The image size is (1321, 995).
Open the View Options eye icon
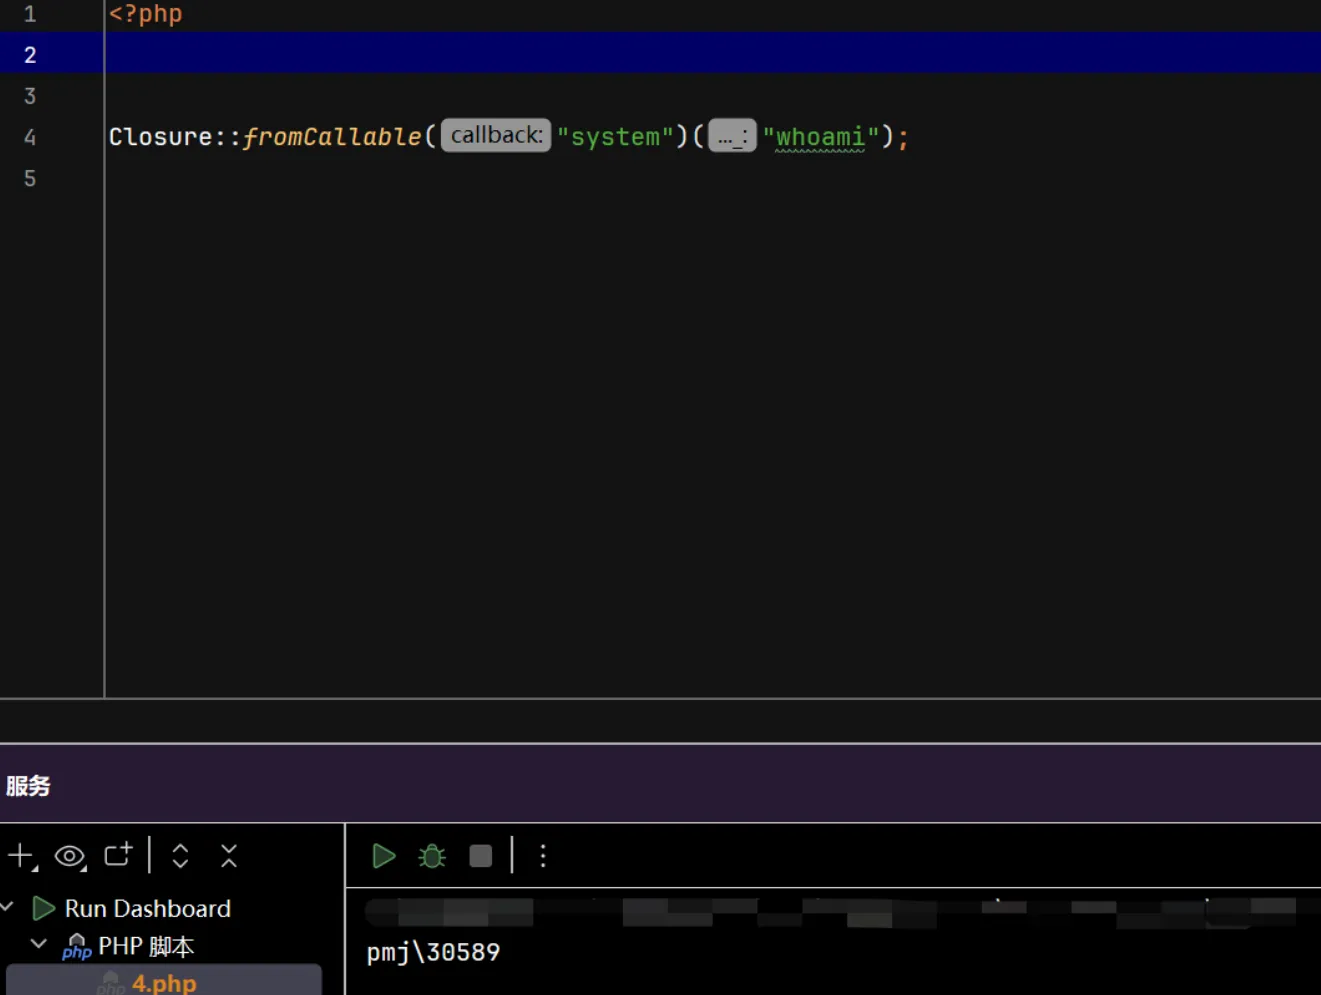tap(70, 856)
